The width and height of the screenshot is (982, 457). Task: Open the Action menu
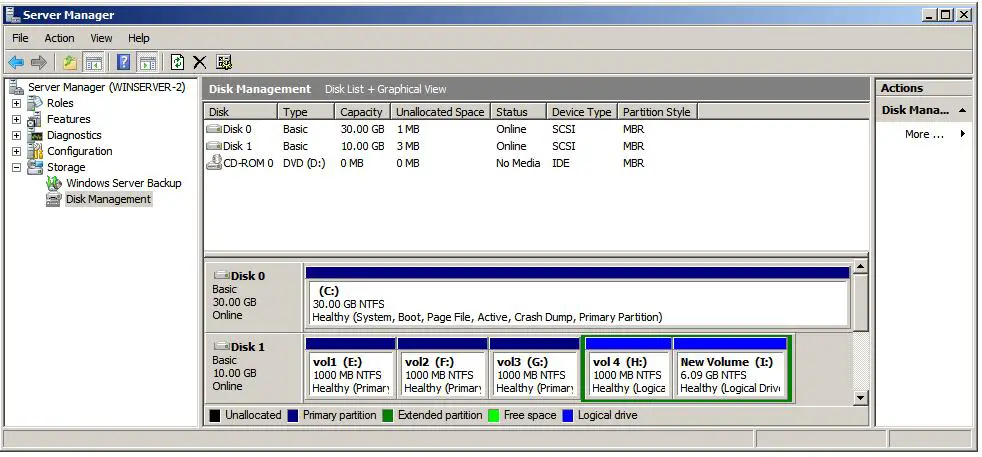(x=59, y=38)
